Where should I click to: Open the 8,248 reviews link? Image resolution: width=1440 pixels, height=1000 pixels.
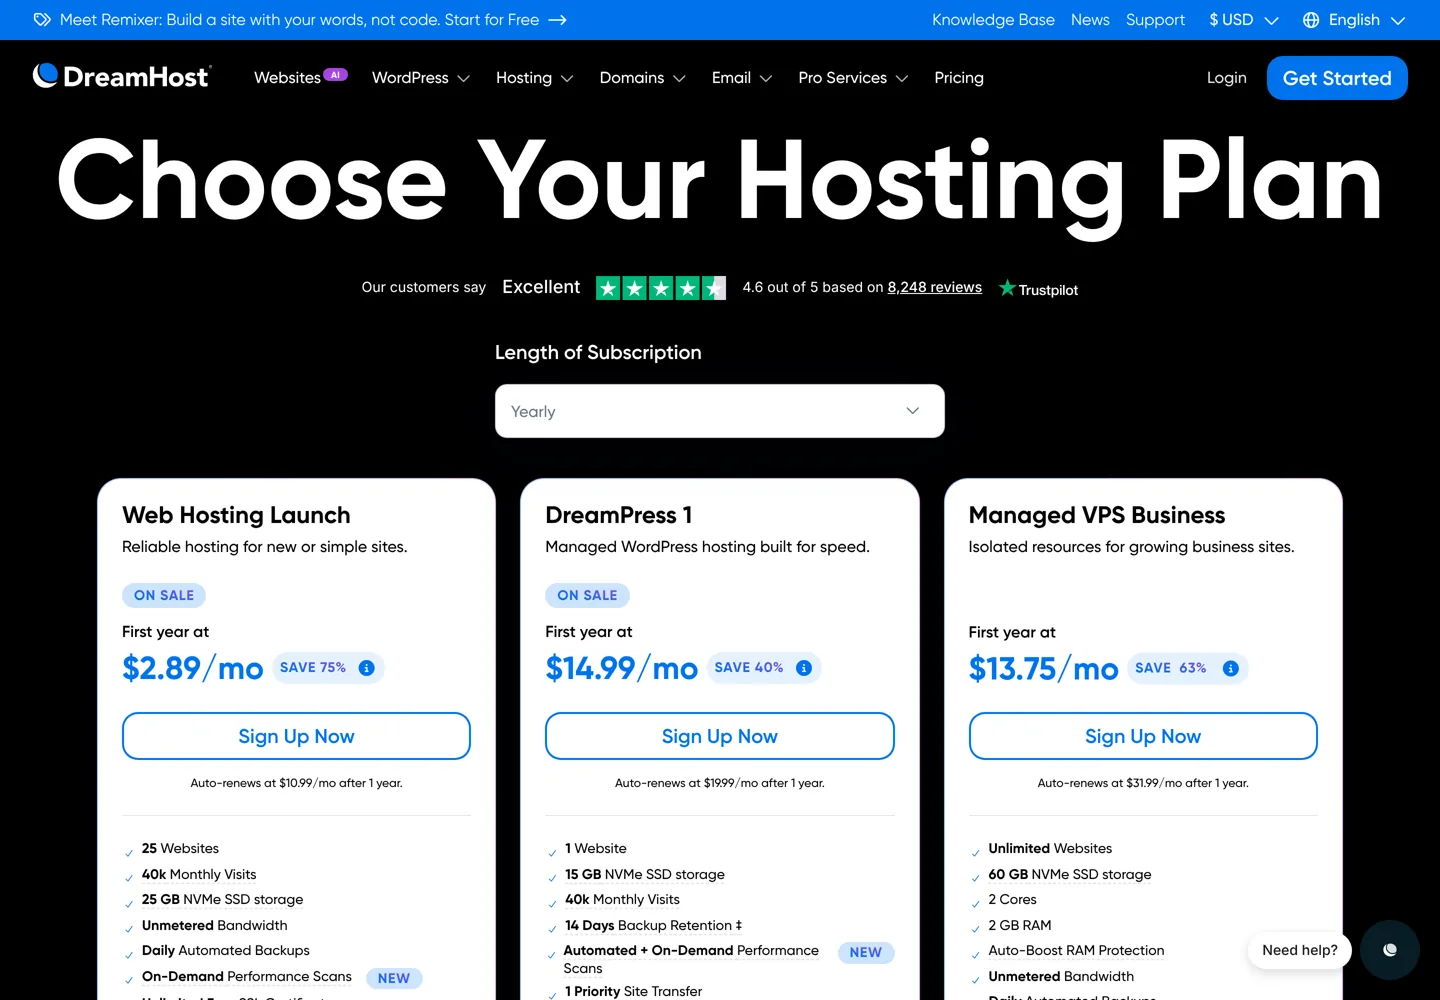[935, 287]
